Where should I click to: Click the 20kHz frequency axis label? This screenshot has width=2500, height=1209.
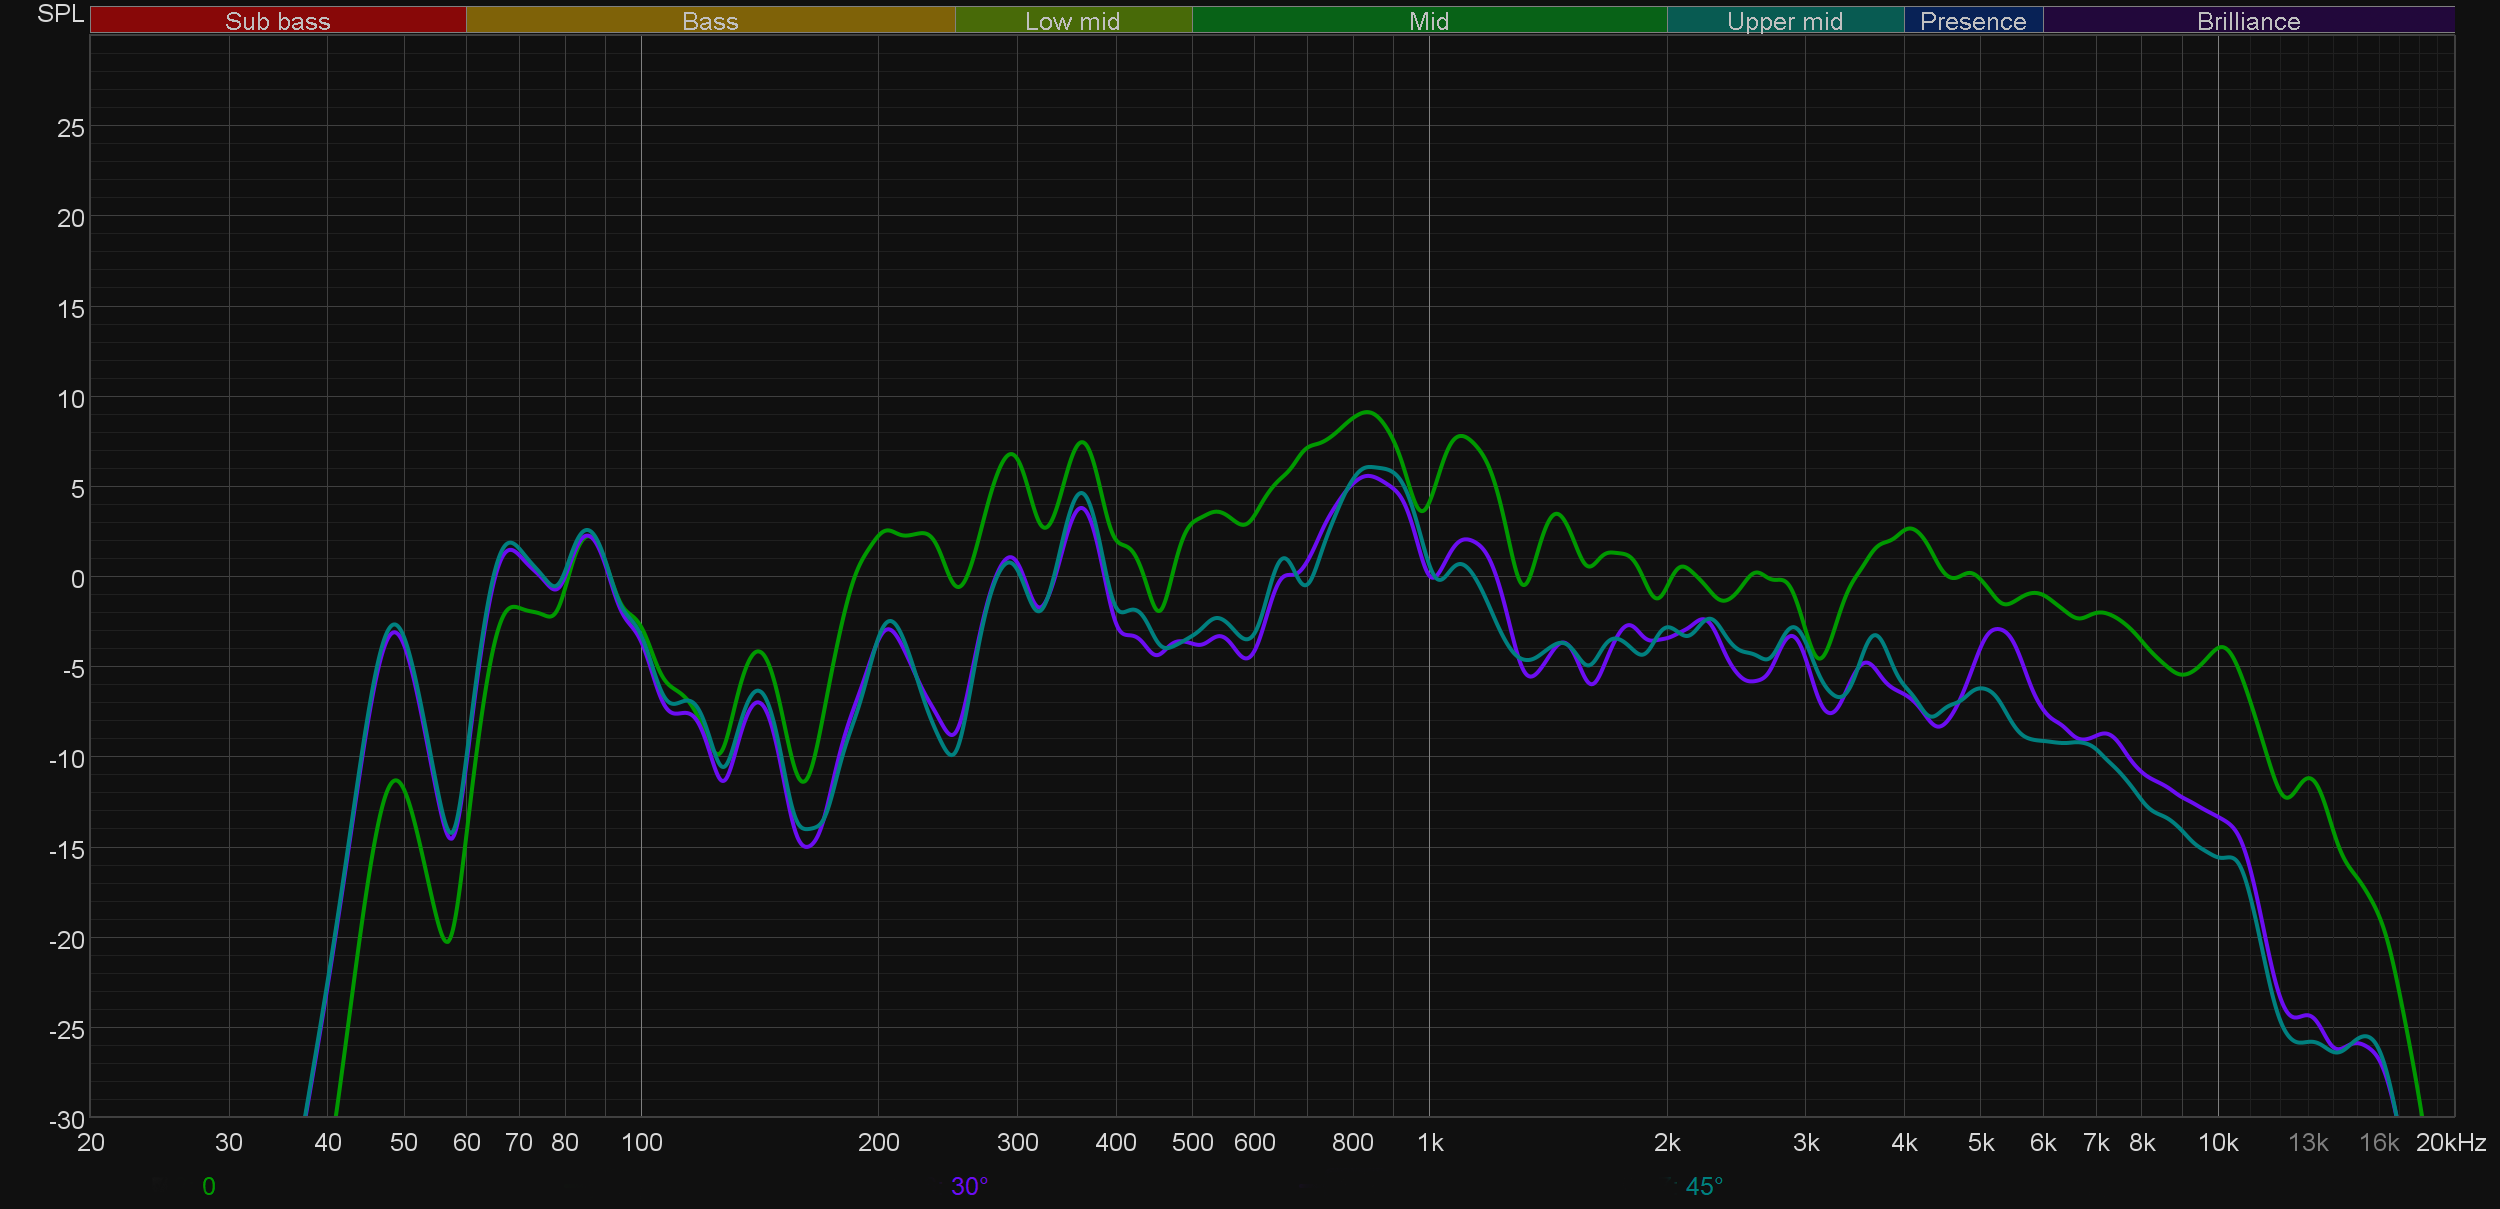2450,1142
